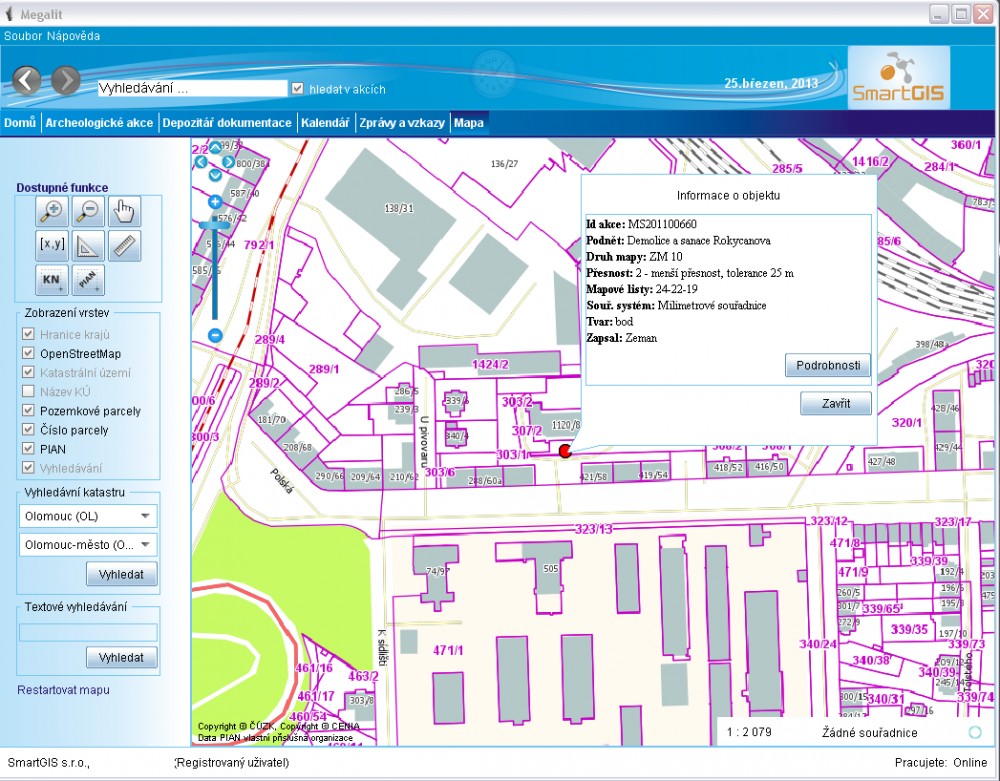Viewport: 1000px width, 781px height.
Task: Click the [x,y] coordinates tool
Action: coord(52,244)
